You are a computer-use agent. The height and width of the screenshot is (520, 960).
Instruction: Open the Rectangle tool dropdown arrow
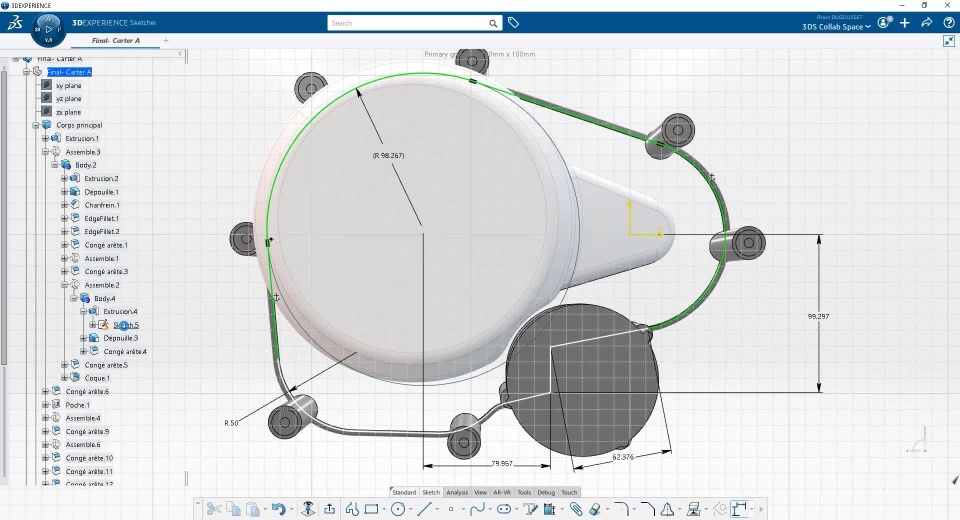tap(383, 509)
